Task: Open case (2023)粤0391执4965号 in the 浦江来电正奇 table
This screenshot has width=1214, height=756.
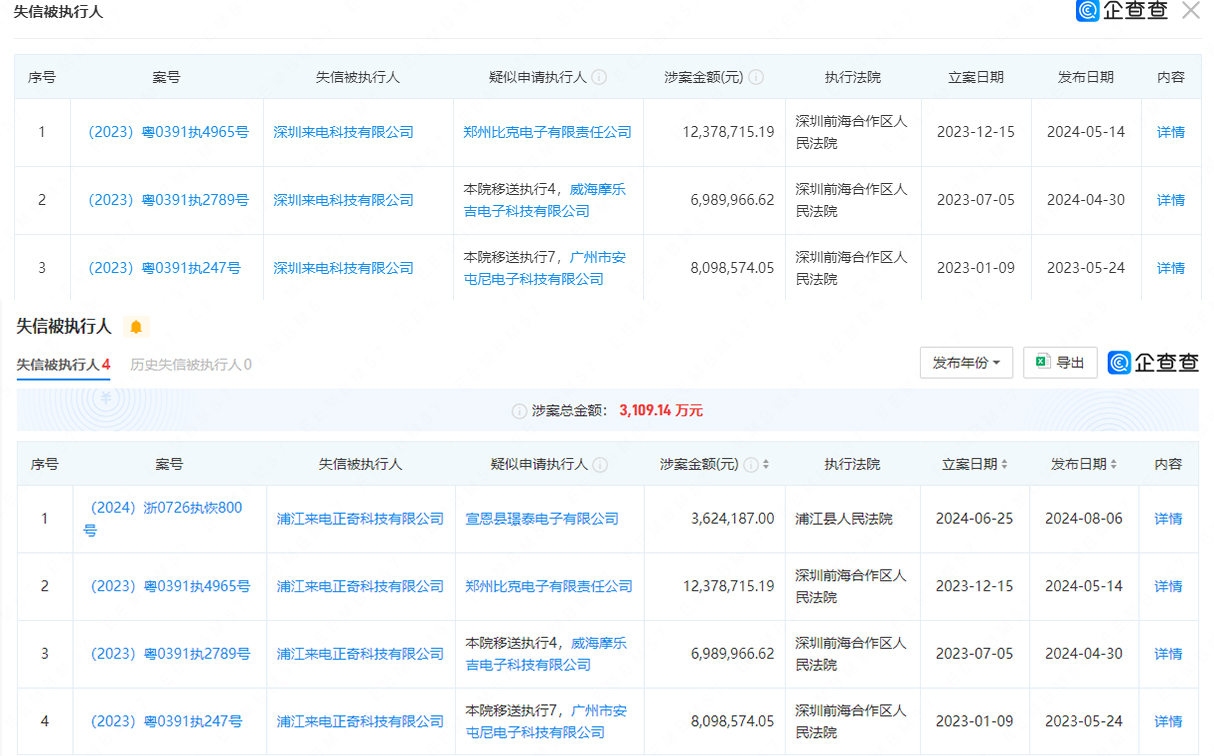Action: (x=169, y=586)
